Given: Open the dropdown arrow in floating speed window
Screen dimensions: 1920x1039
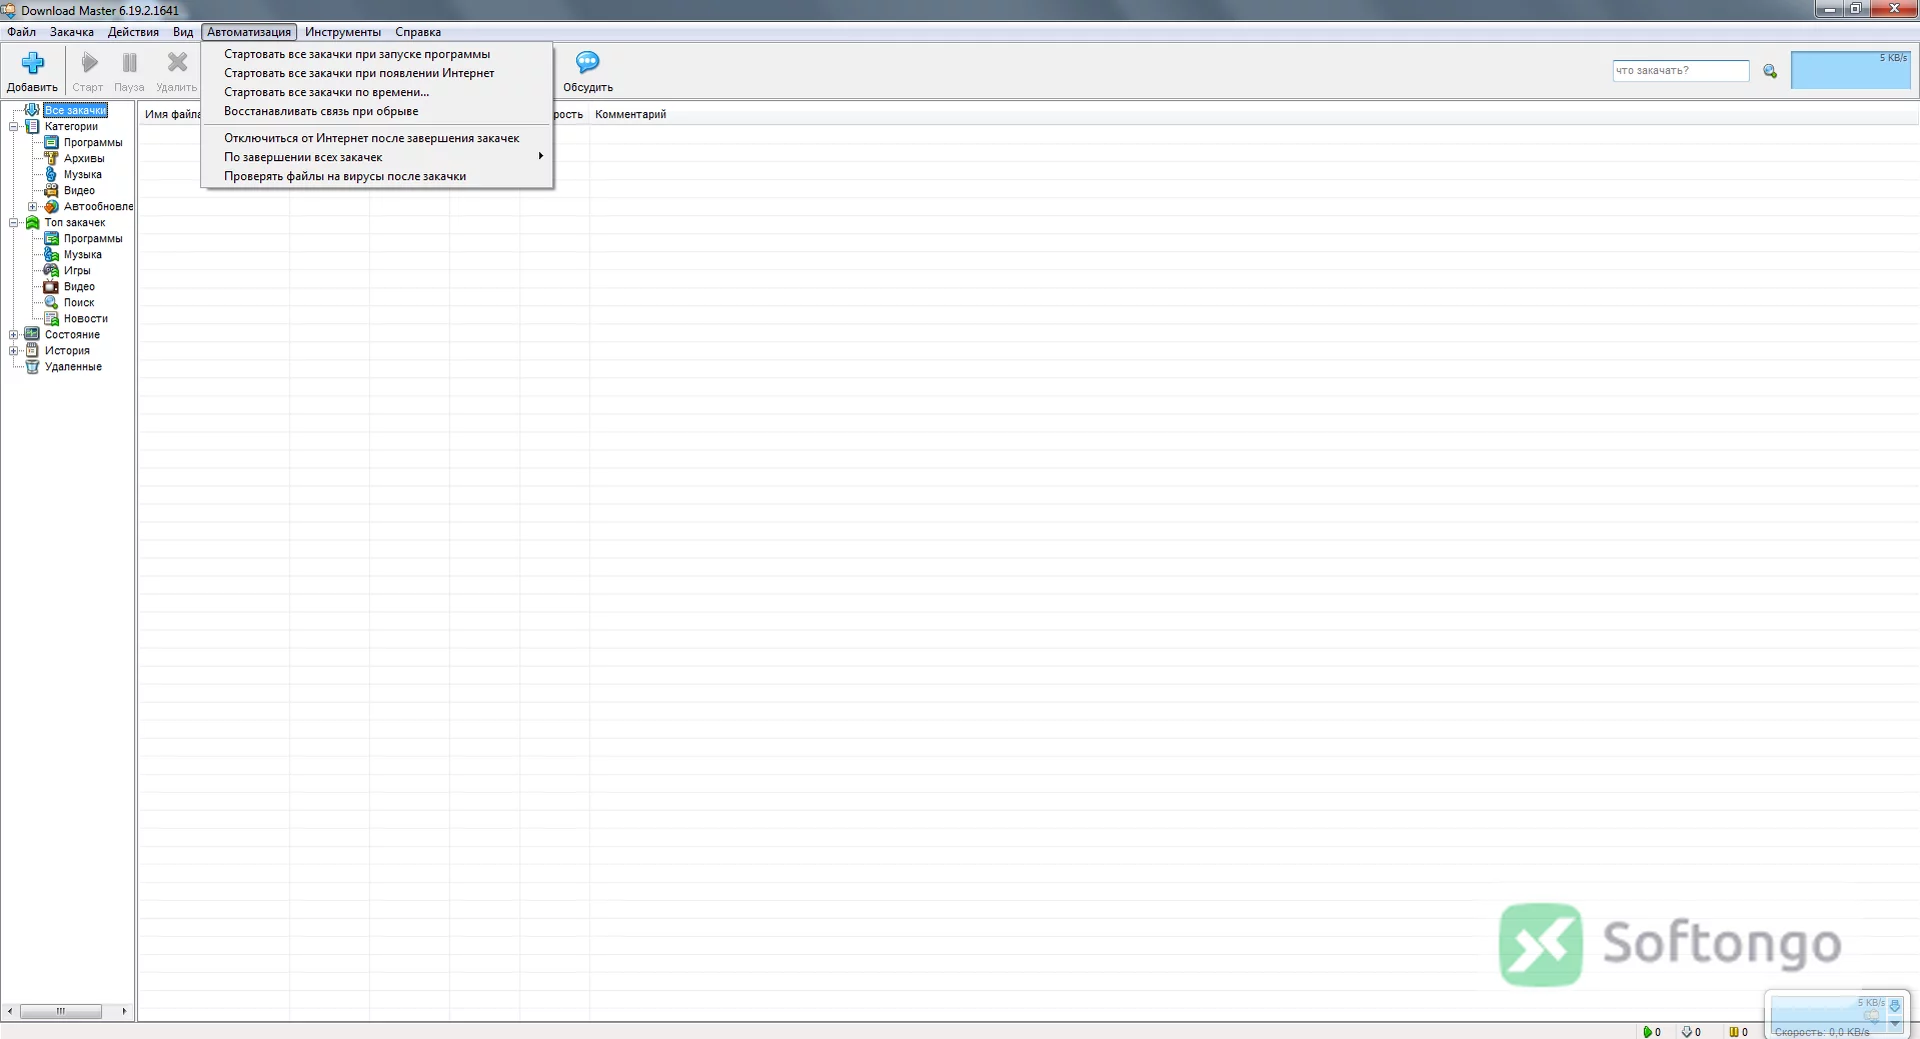Looking at the screenshot, I should [x=1894, y=1024].
